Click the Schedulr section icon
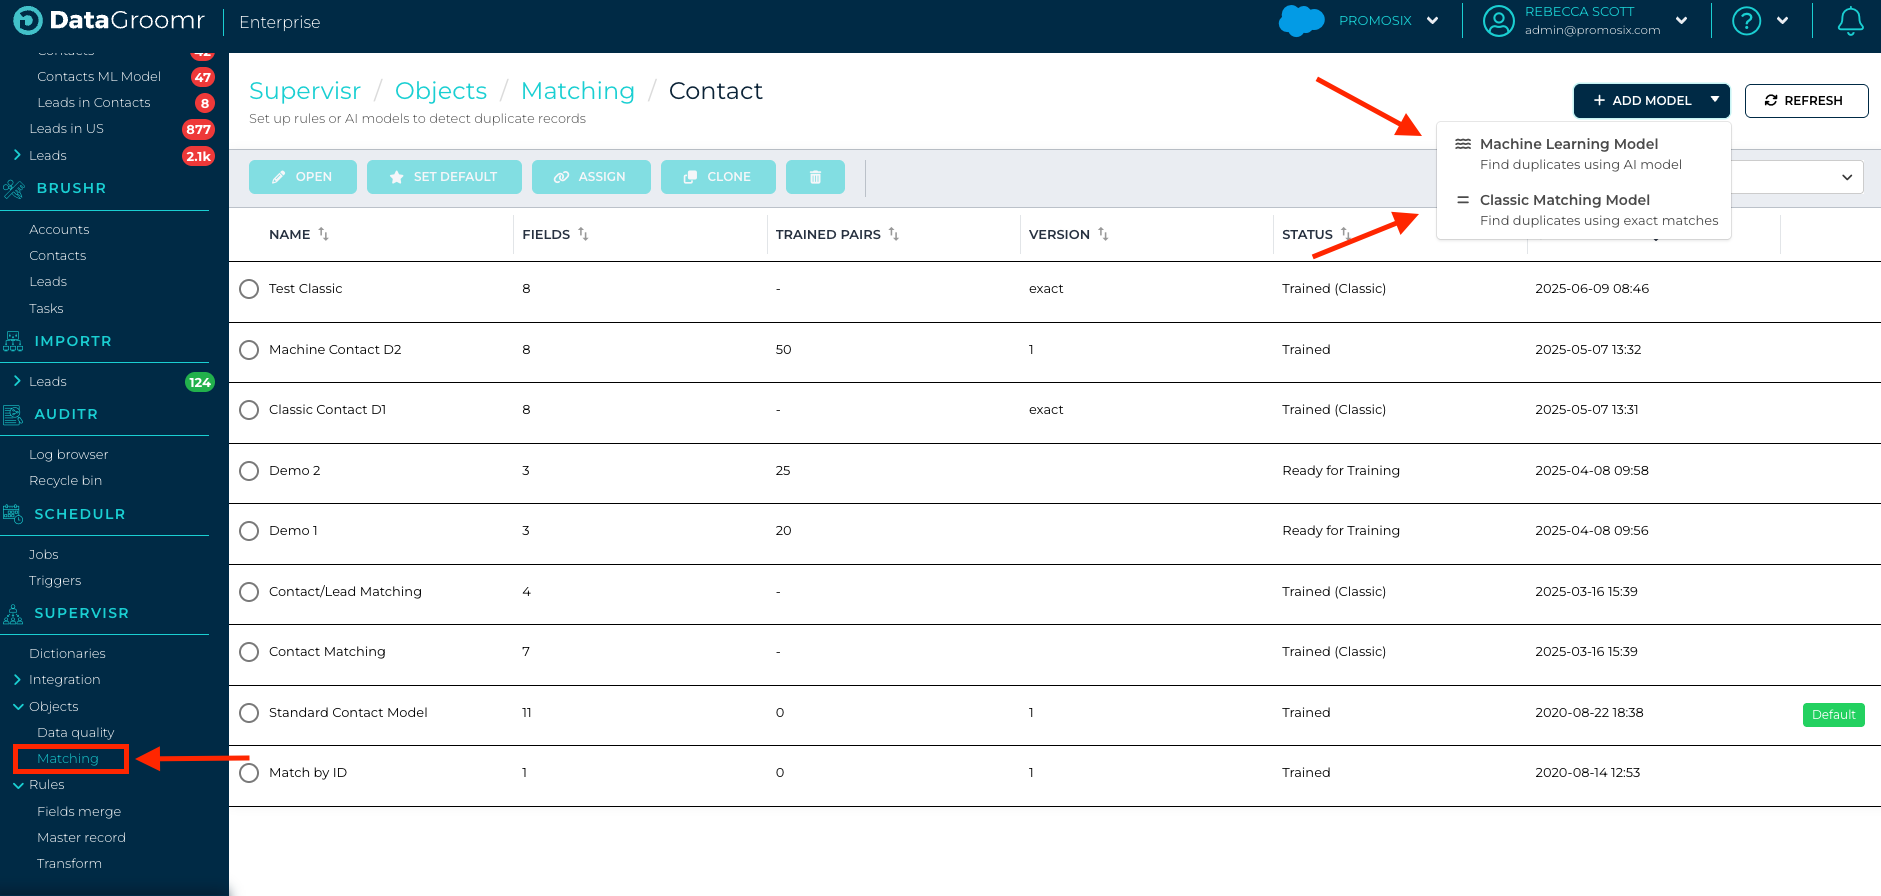Image resolution: width=1881 pixels, height=896 pixels. [x=13, y=514]
